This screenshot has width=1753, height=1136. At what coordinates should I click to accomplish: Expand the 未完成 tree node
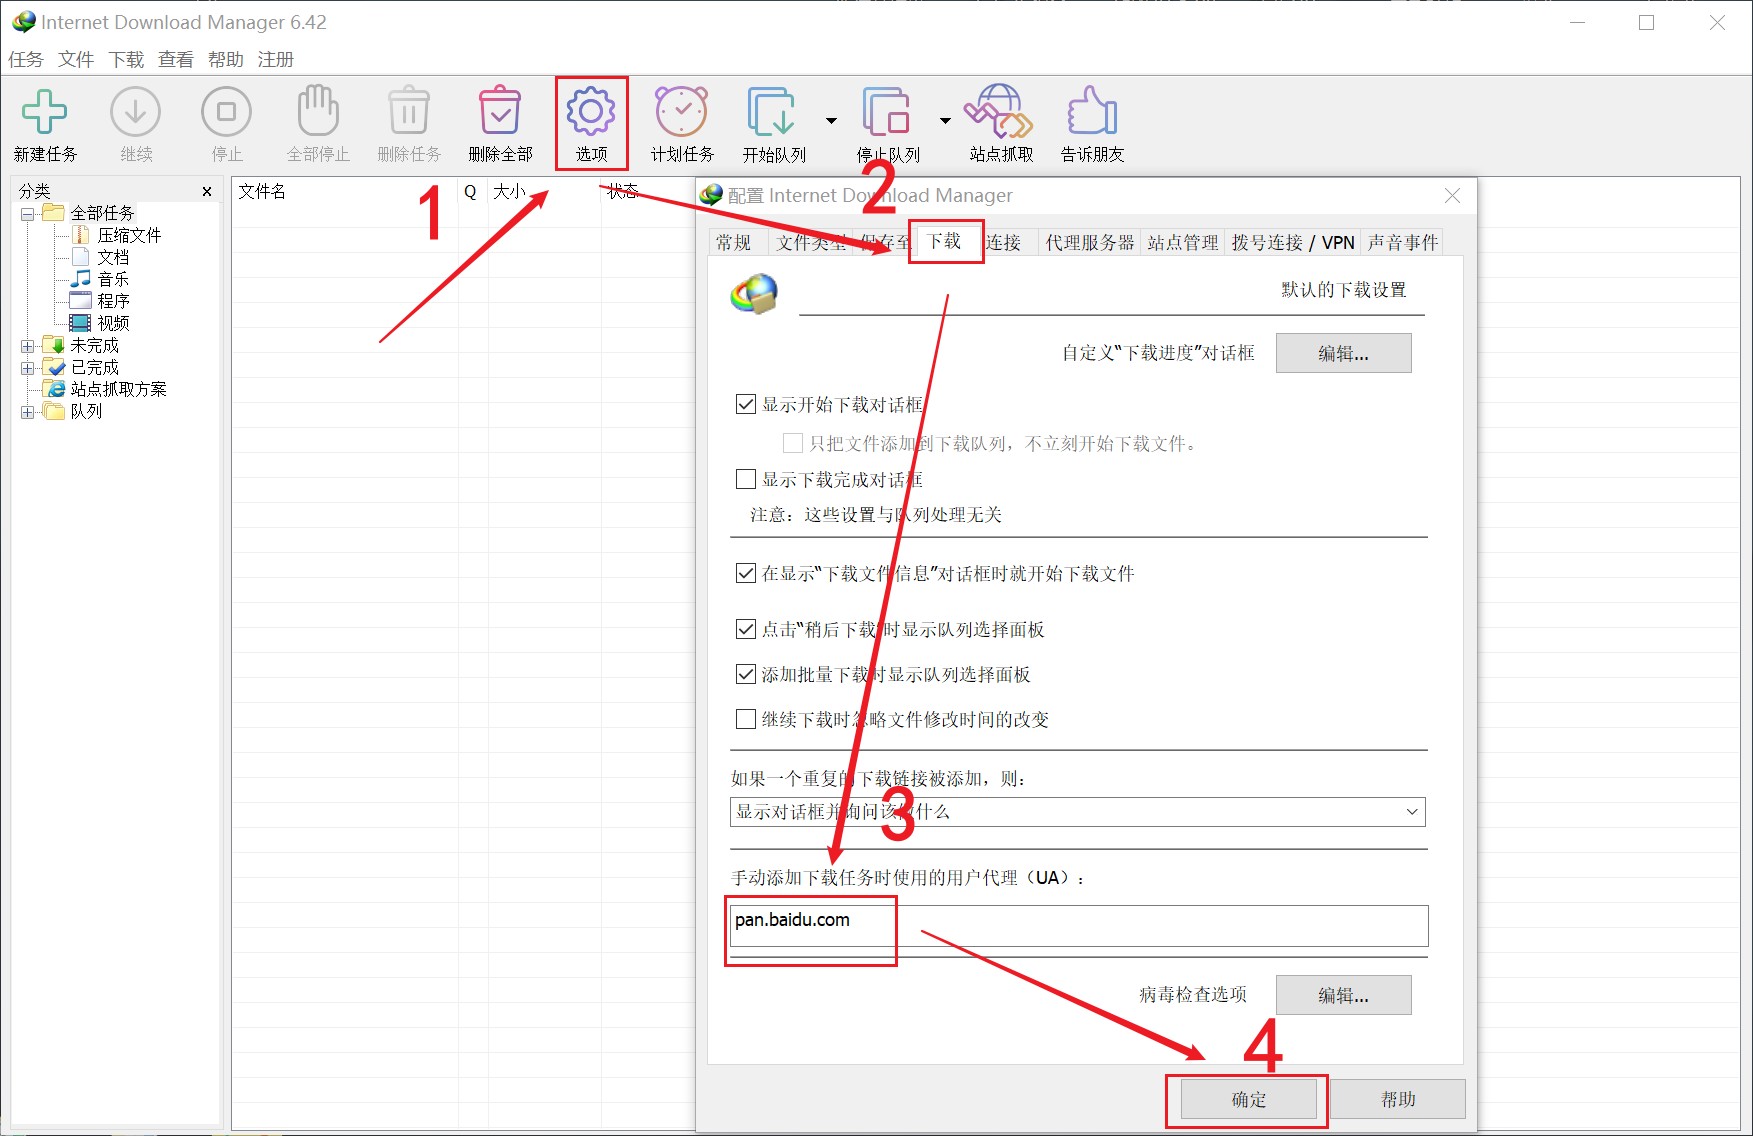pos(27,346)
